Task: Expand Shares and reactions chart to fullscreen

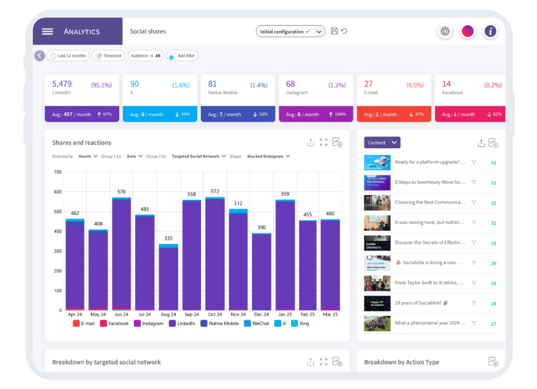Action: coord(323,142)
